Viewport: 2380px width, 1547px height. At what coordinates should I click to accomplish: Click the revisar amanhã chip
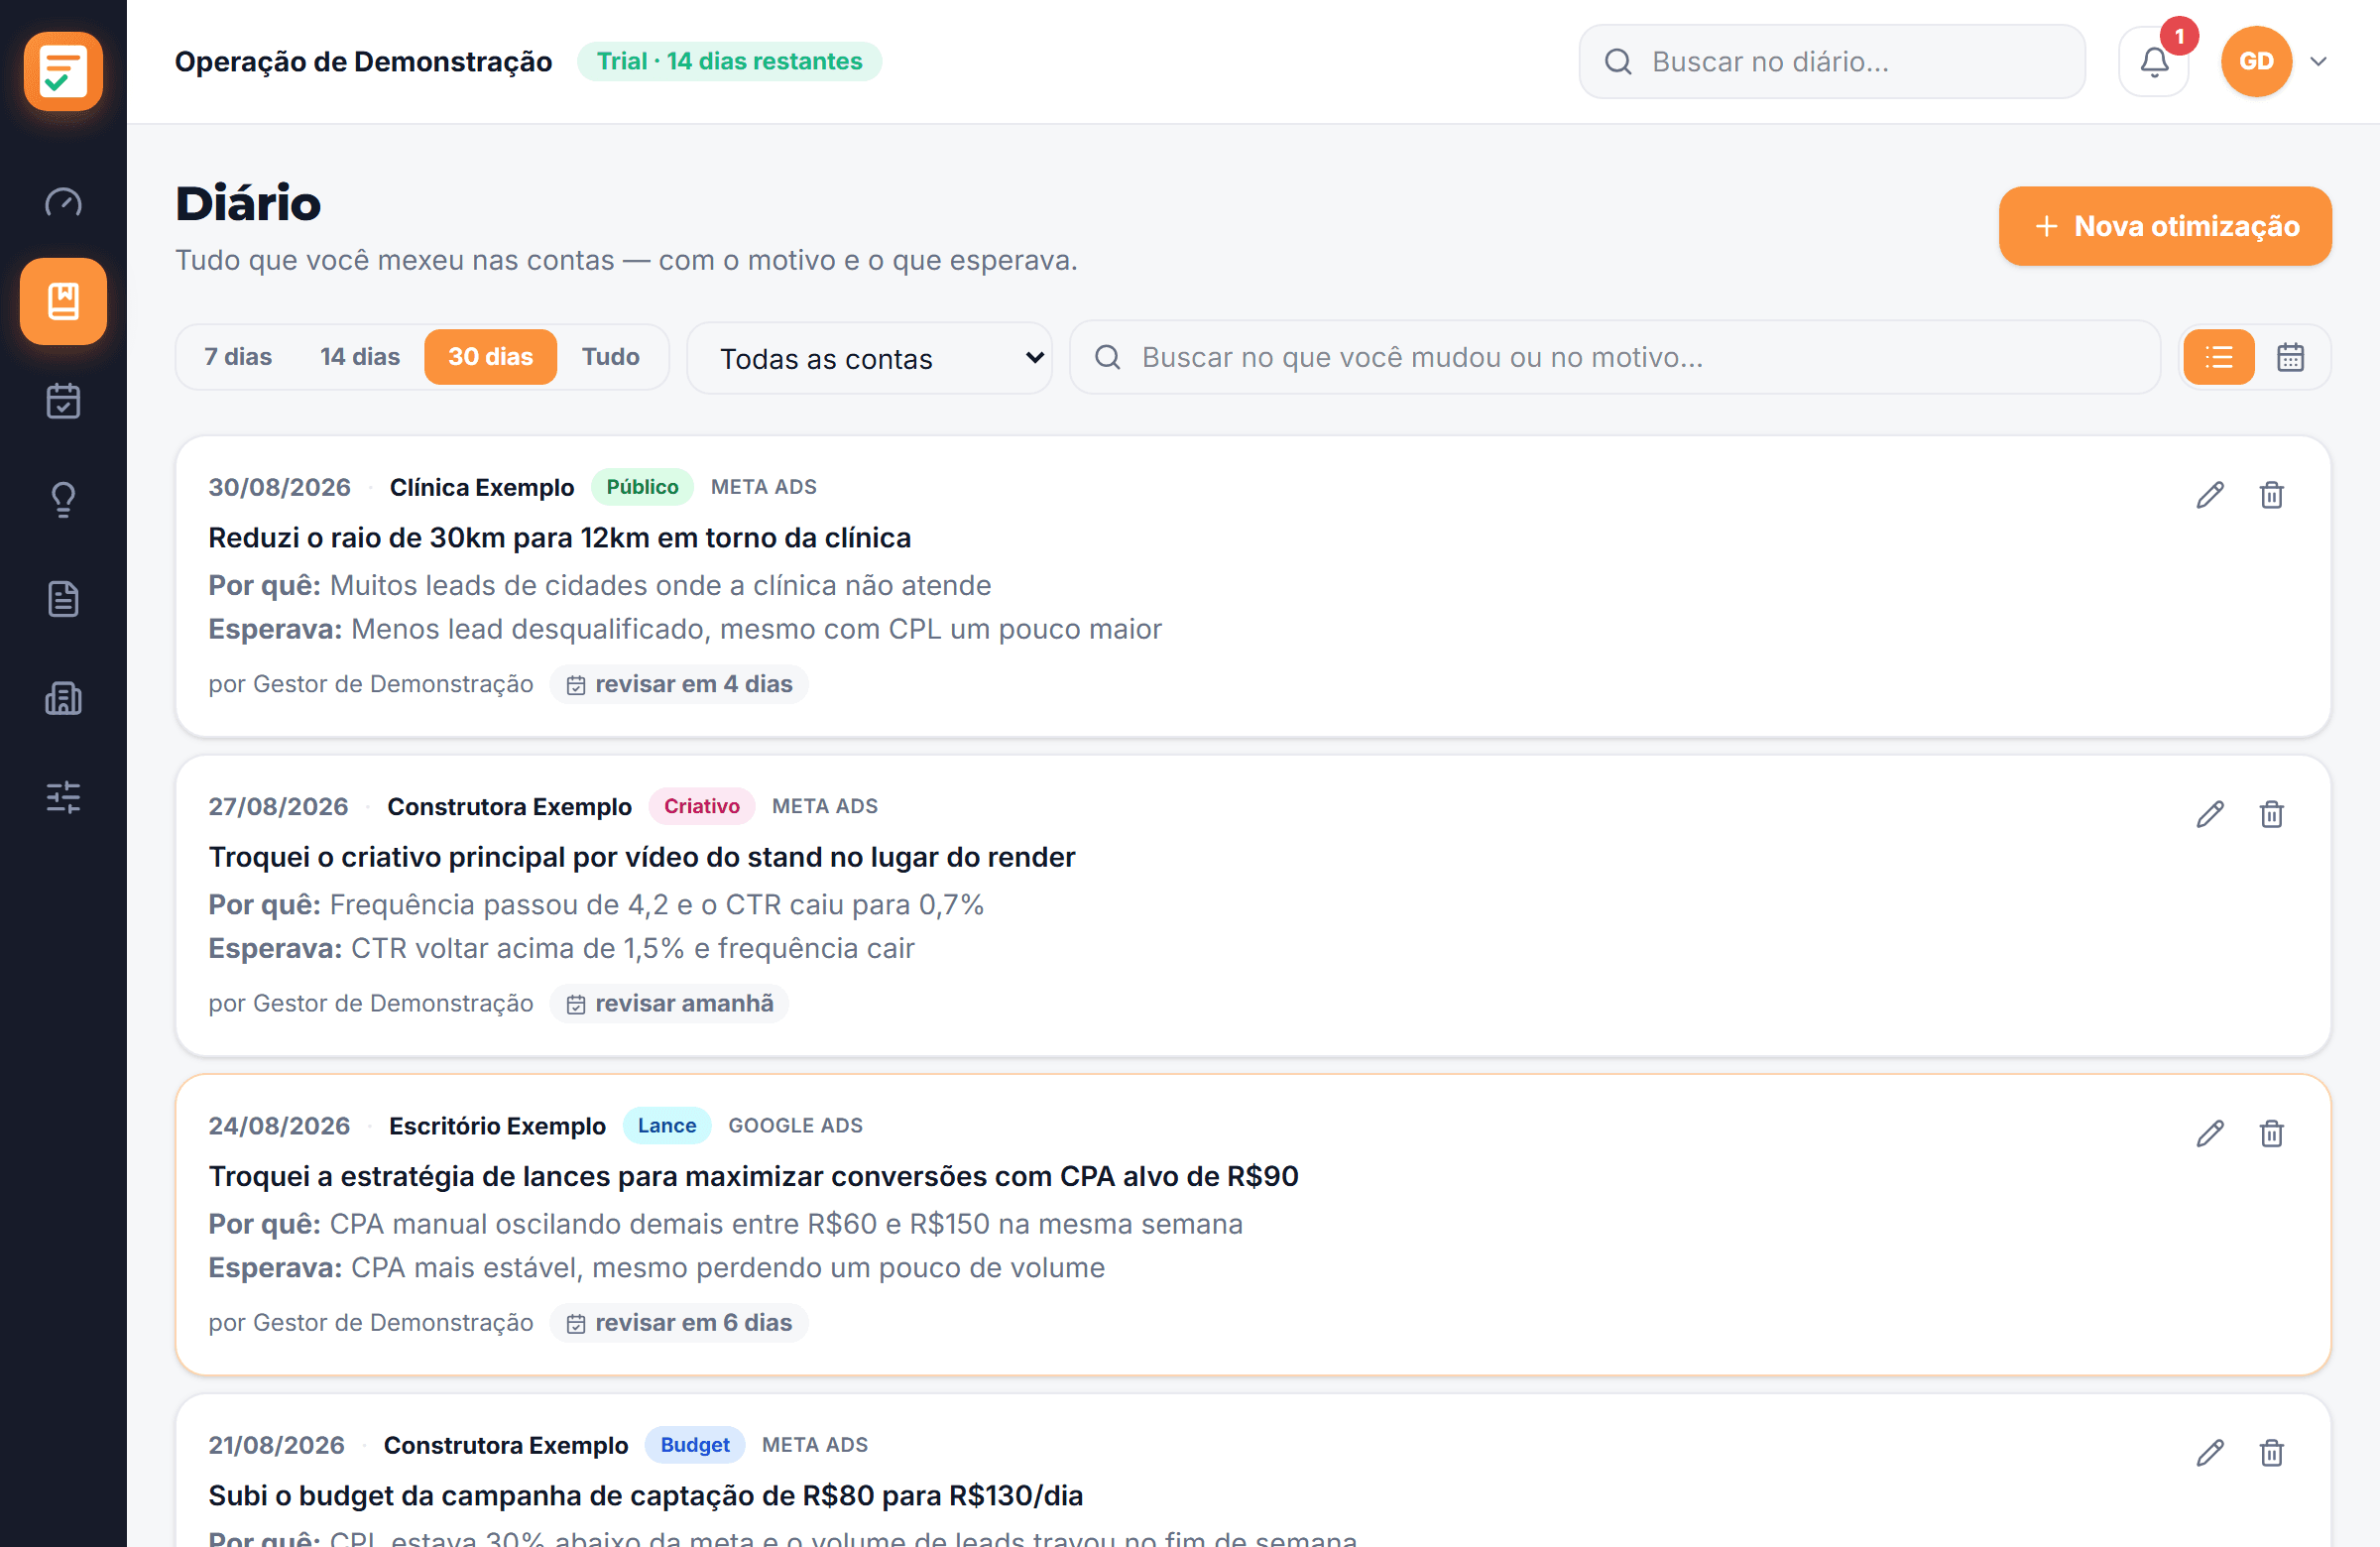click(x=669, y=1003)
